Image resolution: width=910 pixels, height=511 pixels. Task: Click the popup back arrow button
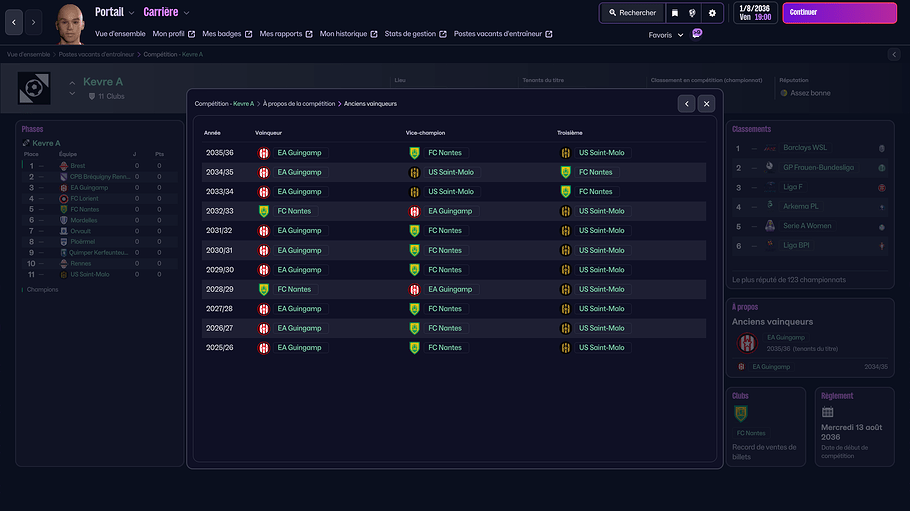click(x=687, y=104)
